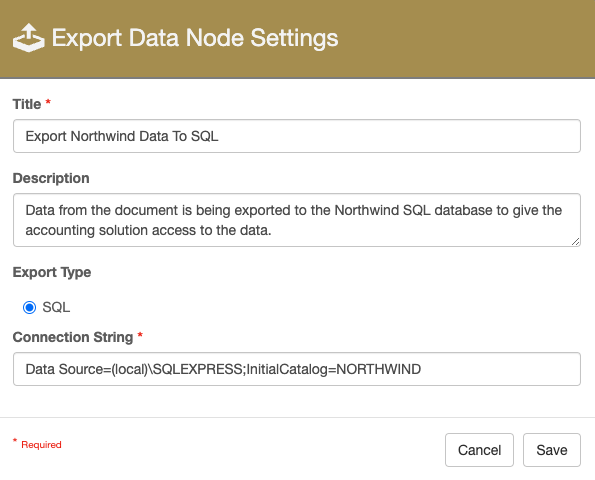Click the red asterisk beside Connection String
Screen dimensions: 595x480
tap(140, 335)
